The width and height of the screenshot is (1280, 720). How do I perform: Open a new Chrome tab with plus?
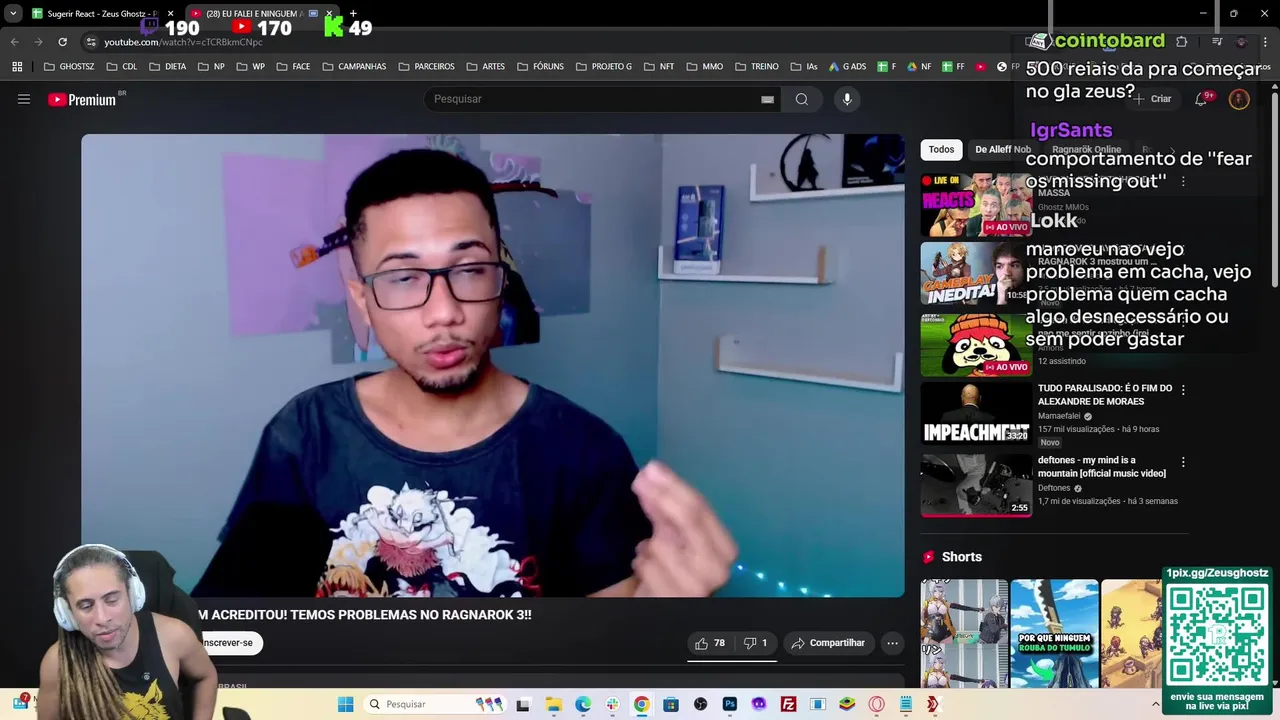352,13
